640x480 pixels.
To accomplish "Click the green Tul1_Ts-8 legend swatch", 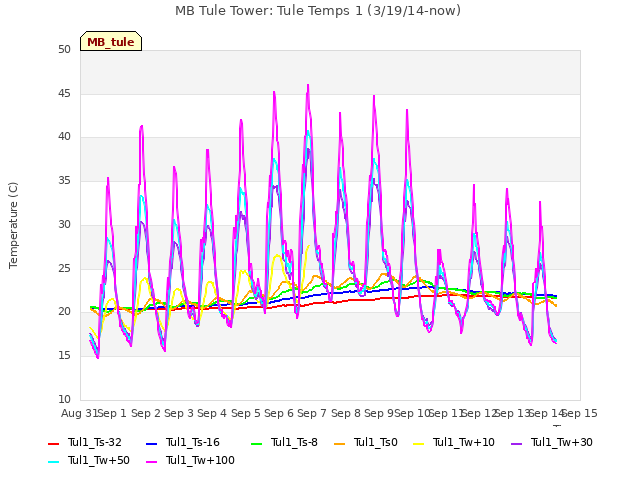I will pyautogui.click(x=257, y=443).
